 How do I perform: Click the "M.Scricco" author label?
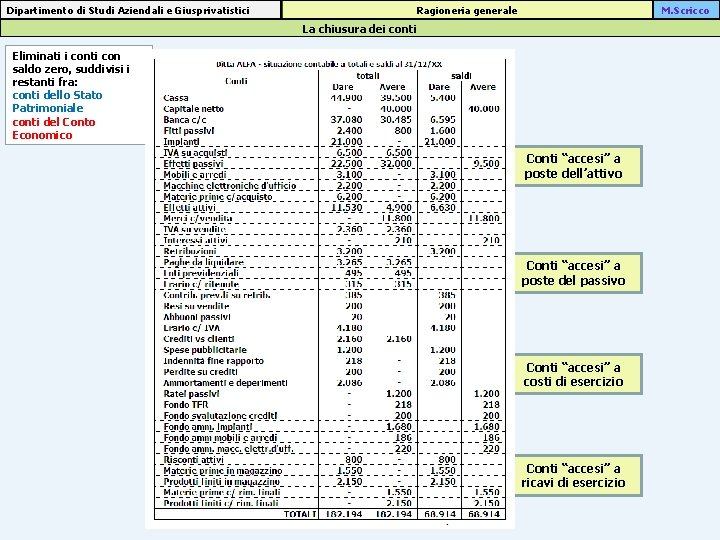point(686,10)
